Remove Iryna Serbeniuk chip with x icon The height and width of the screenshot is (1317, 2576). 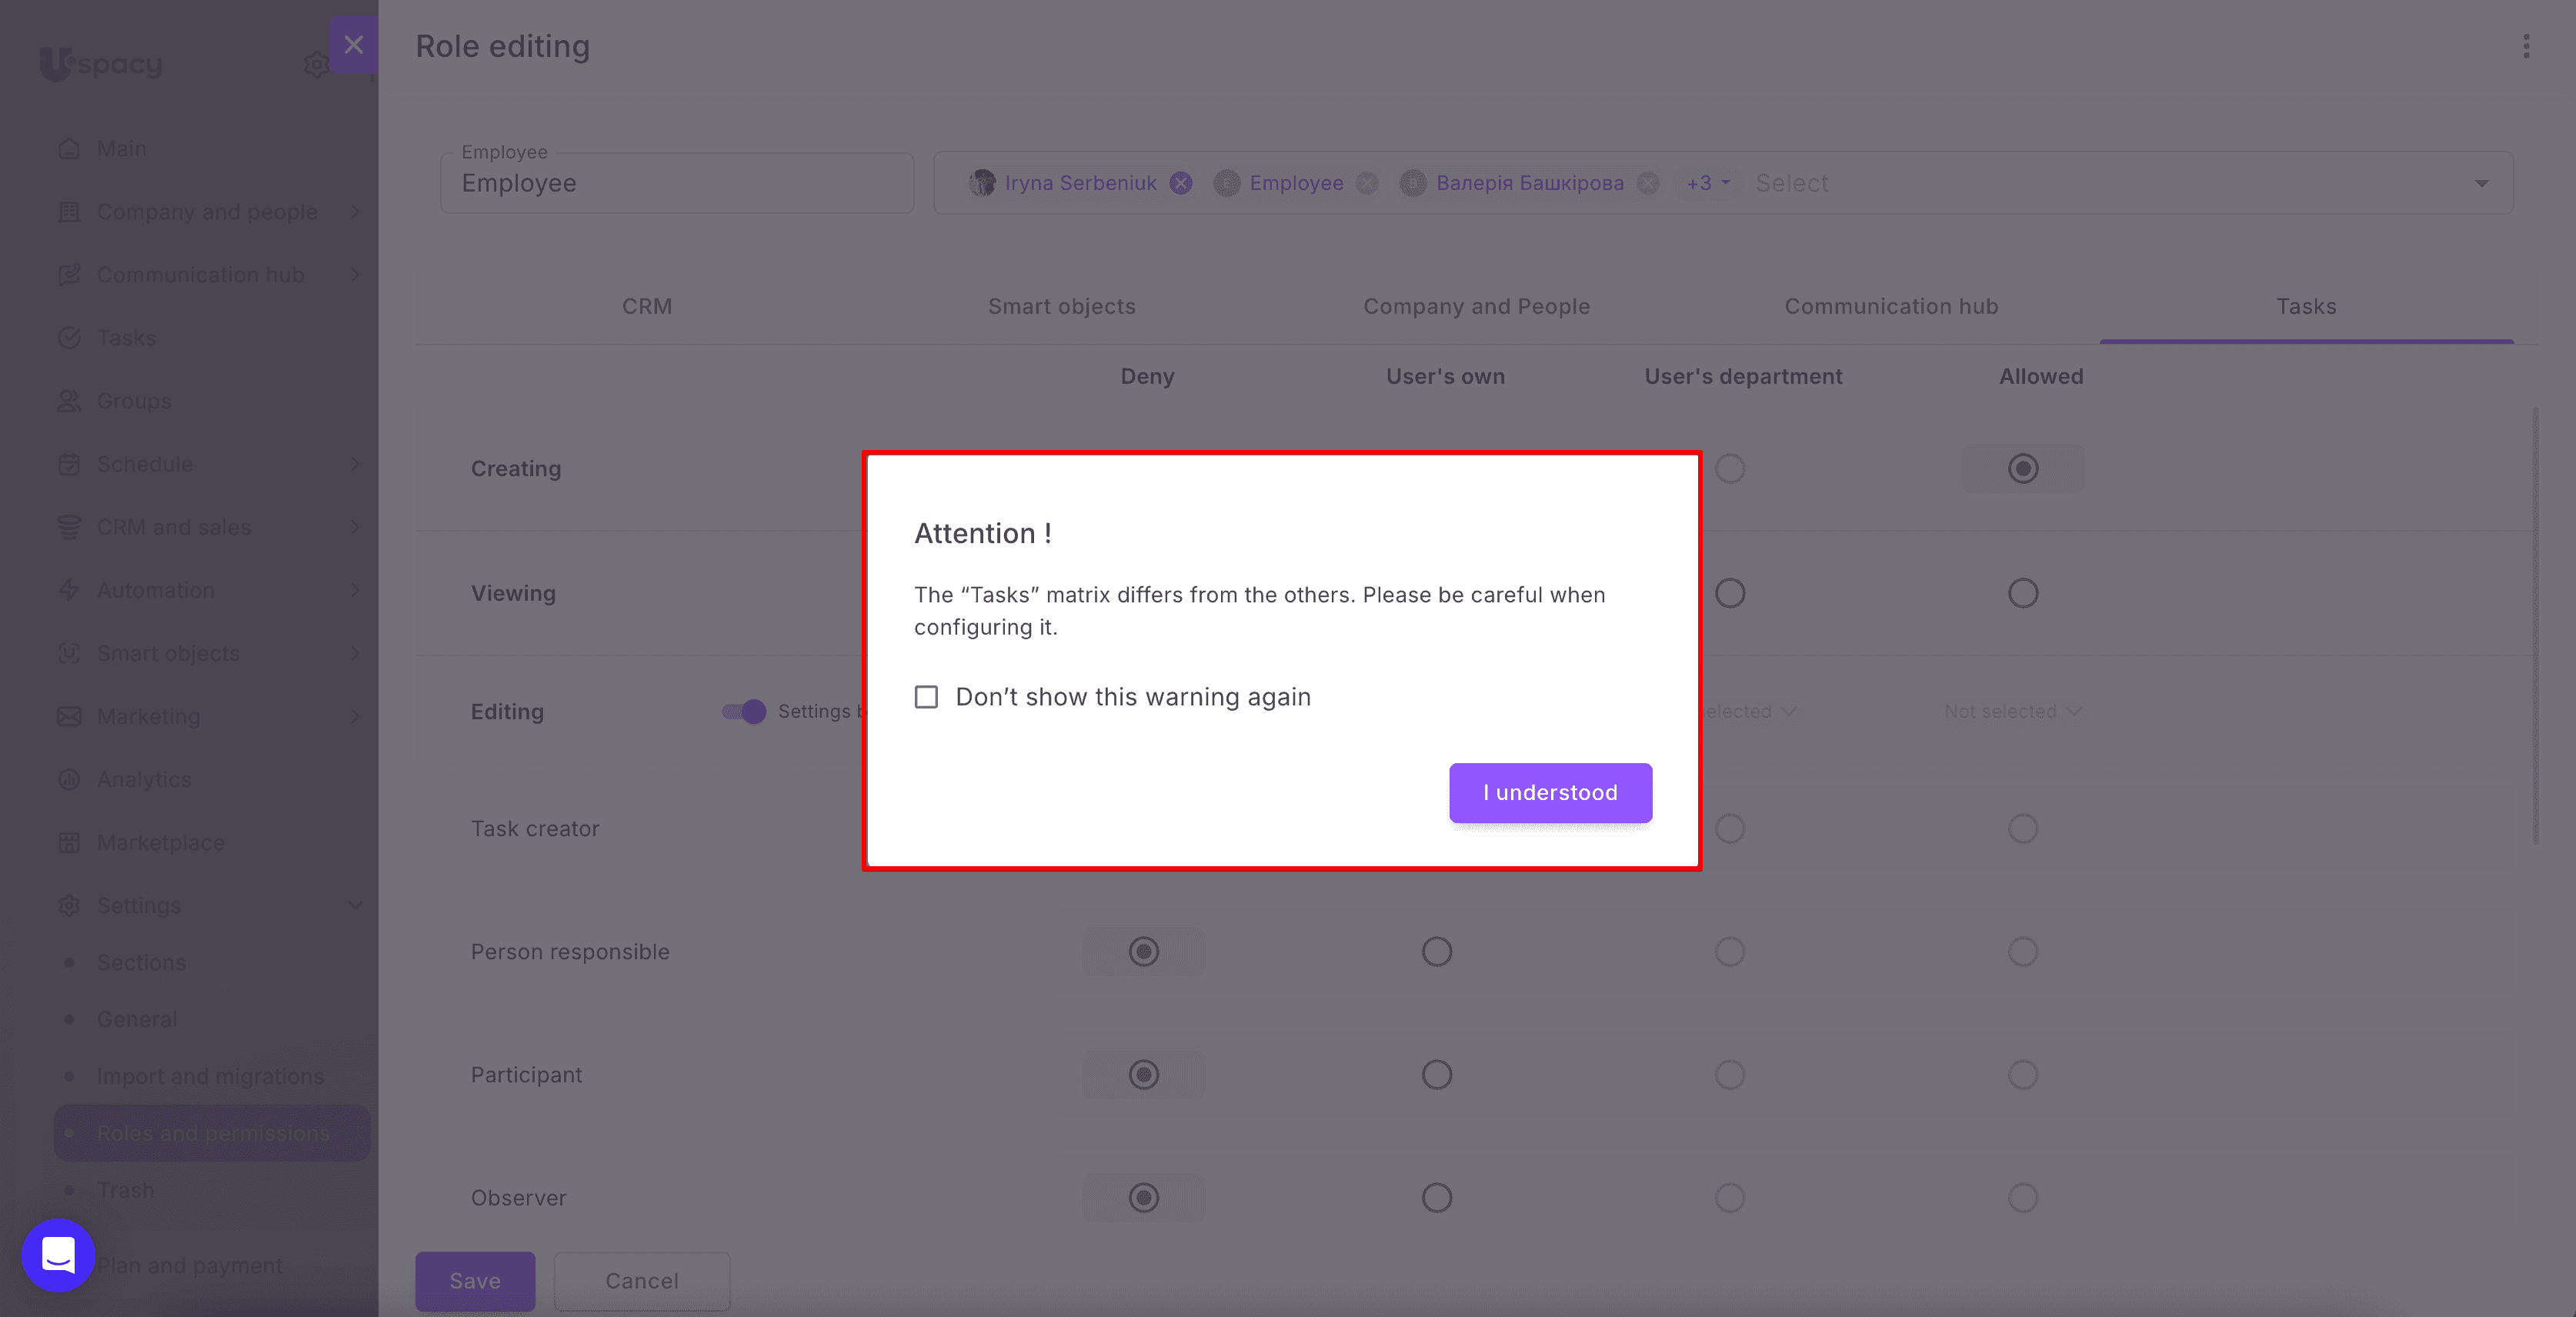tap(1181, 183)
